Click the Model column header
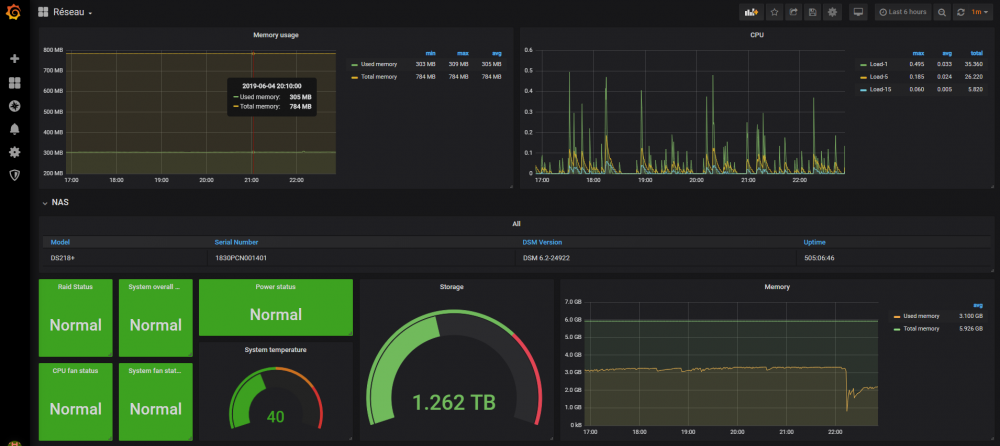The image size is (1000, 446). click(60, 242)
